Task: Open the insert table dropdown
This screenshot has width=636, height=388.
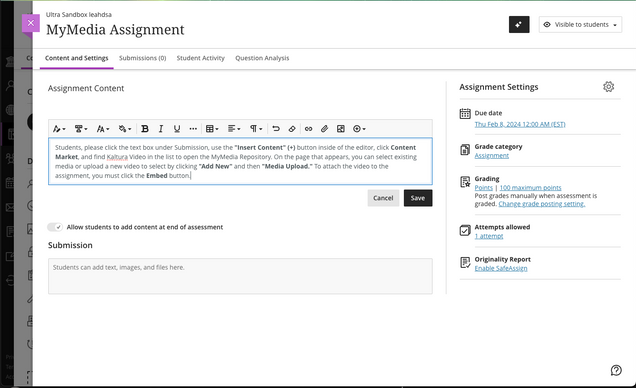Action: click(212, 129)
